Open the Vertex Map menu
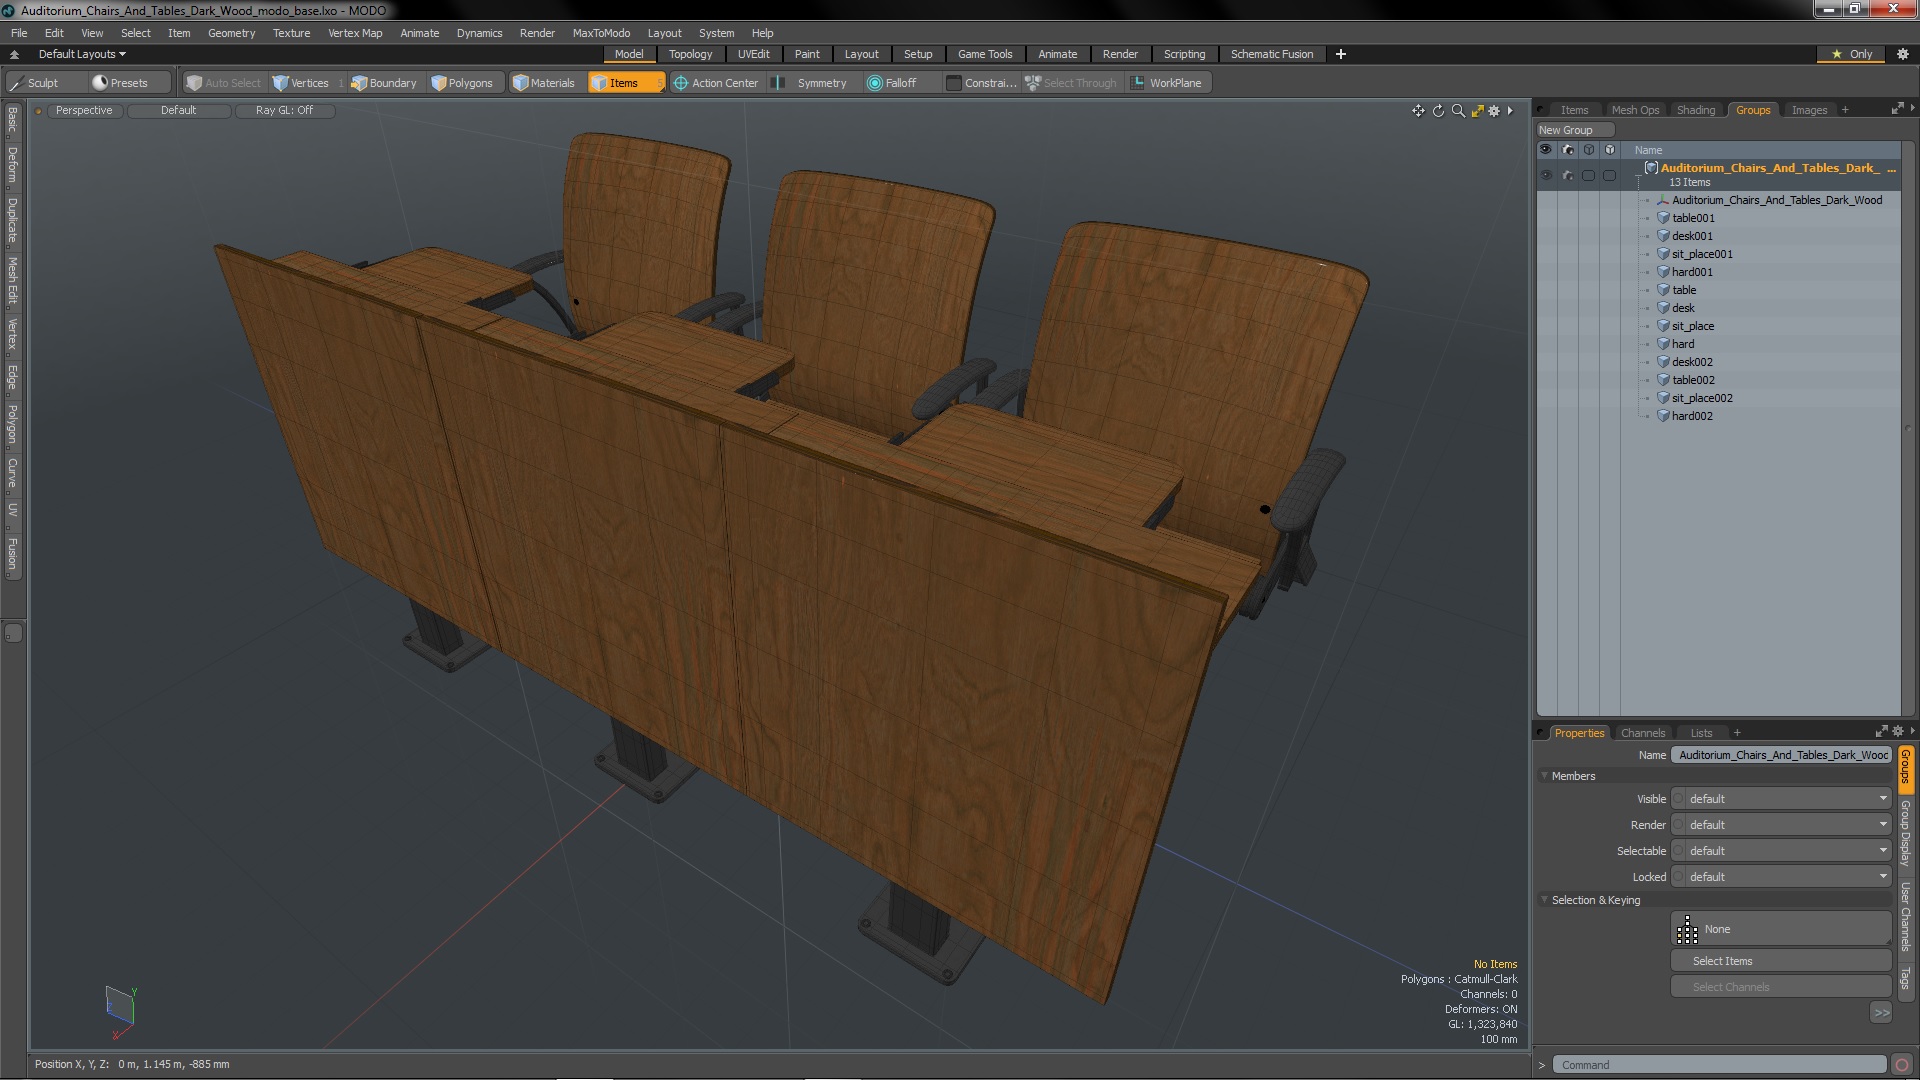 (355, 33)
